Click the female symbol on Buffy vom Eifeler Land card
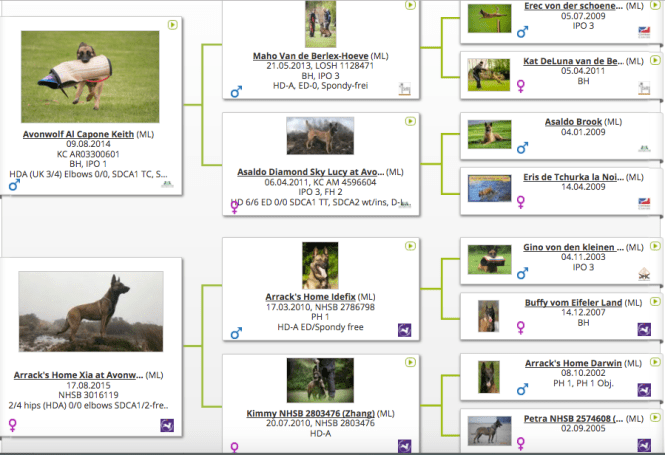 pyautogui.click(x=521, y=326)
